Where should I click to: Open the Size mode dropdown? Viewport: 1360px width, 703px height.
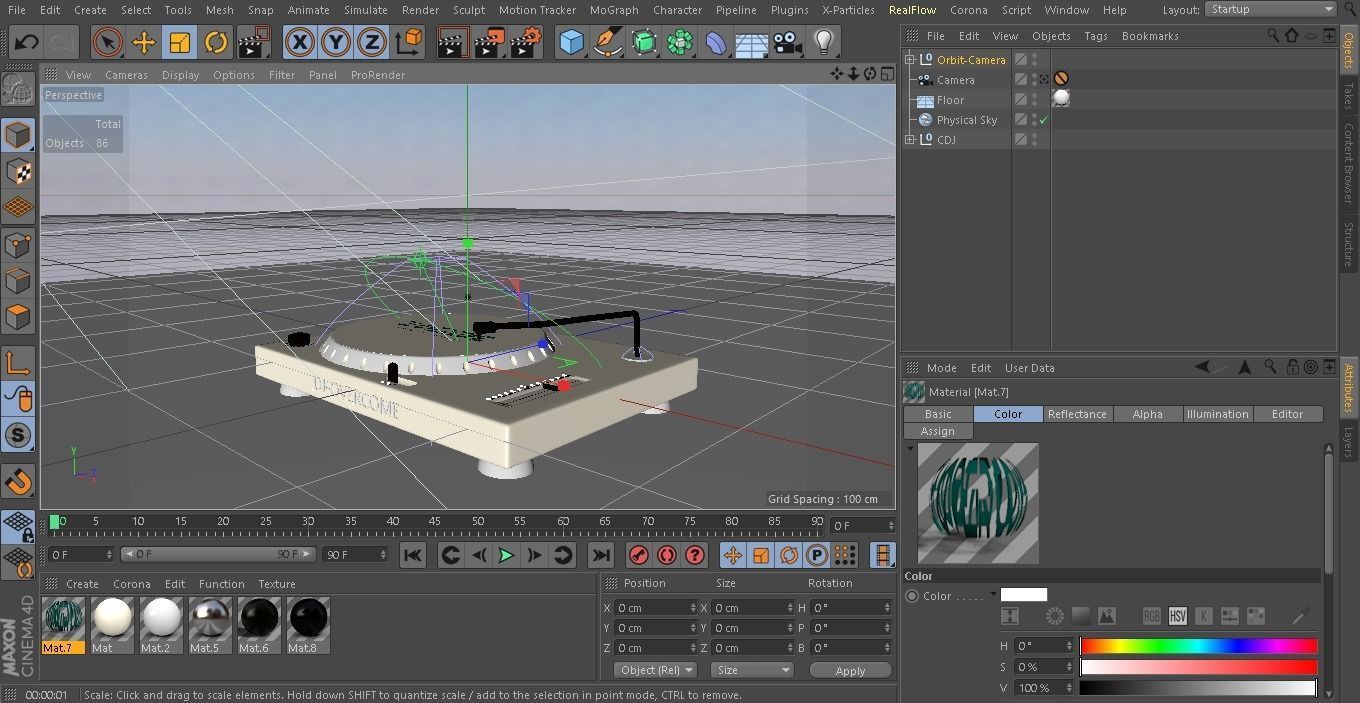[752, 670]
